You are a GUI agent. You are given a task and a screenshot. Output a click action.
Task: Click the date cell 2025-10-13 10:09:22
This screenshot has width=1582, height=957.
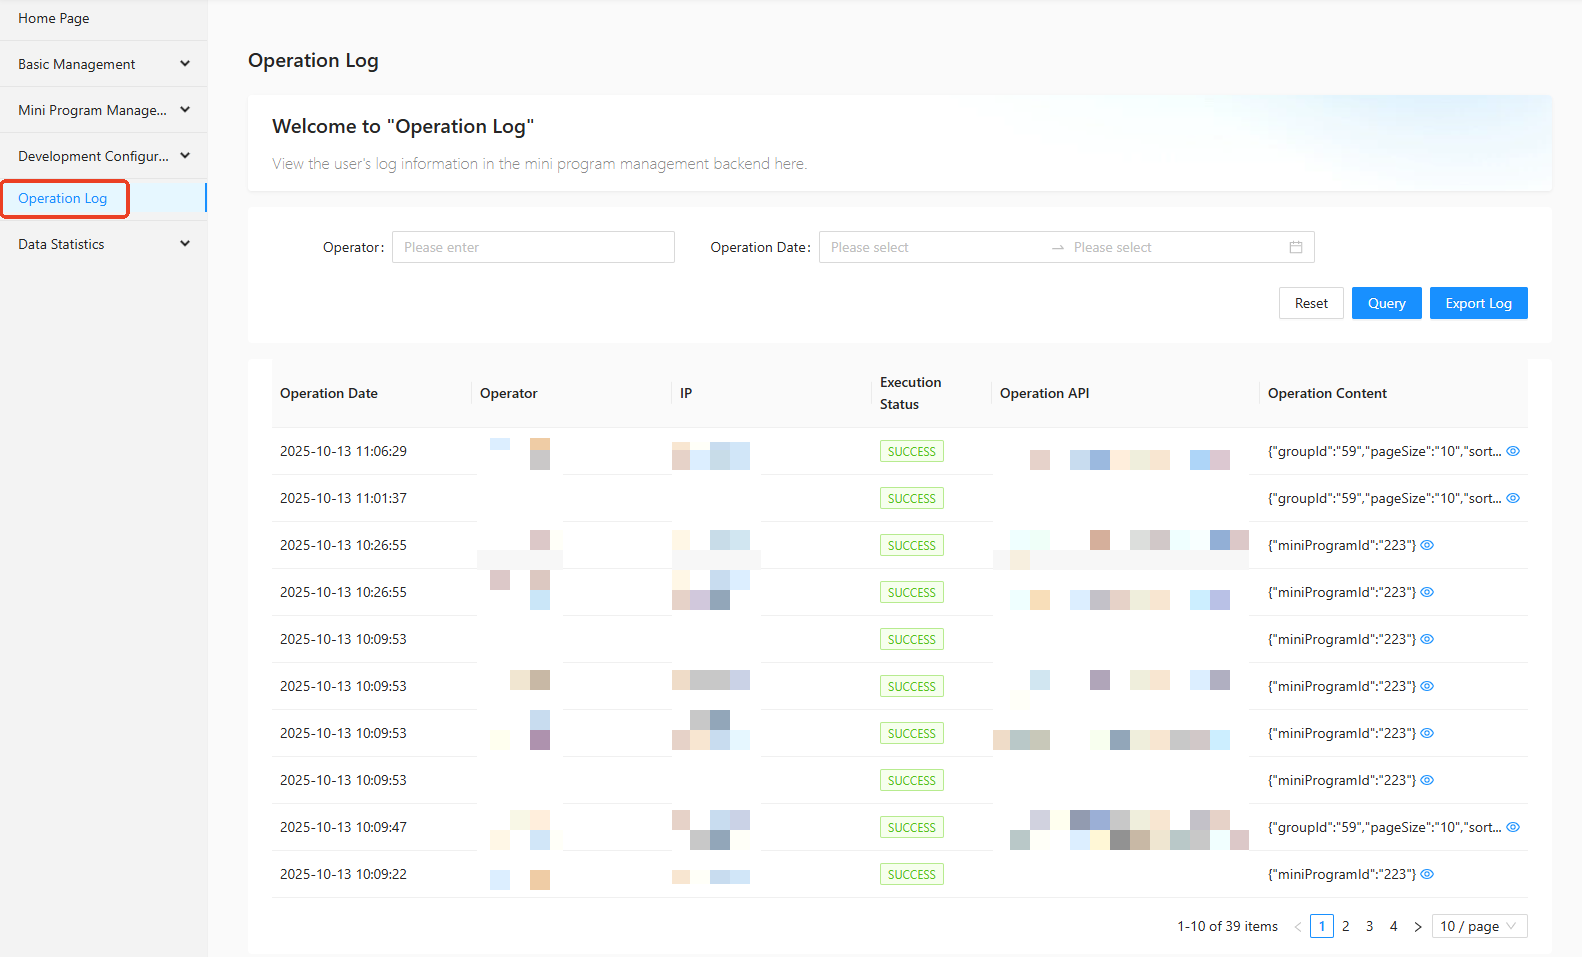point(343,874)
